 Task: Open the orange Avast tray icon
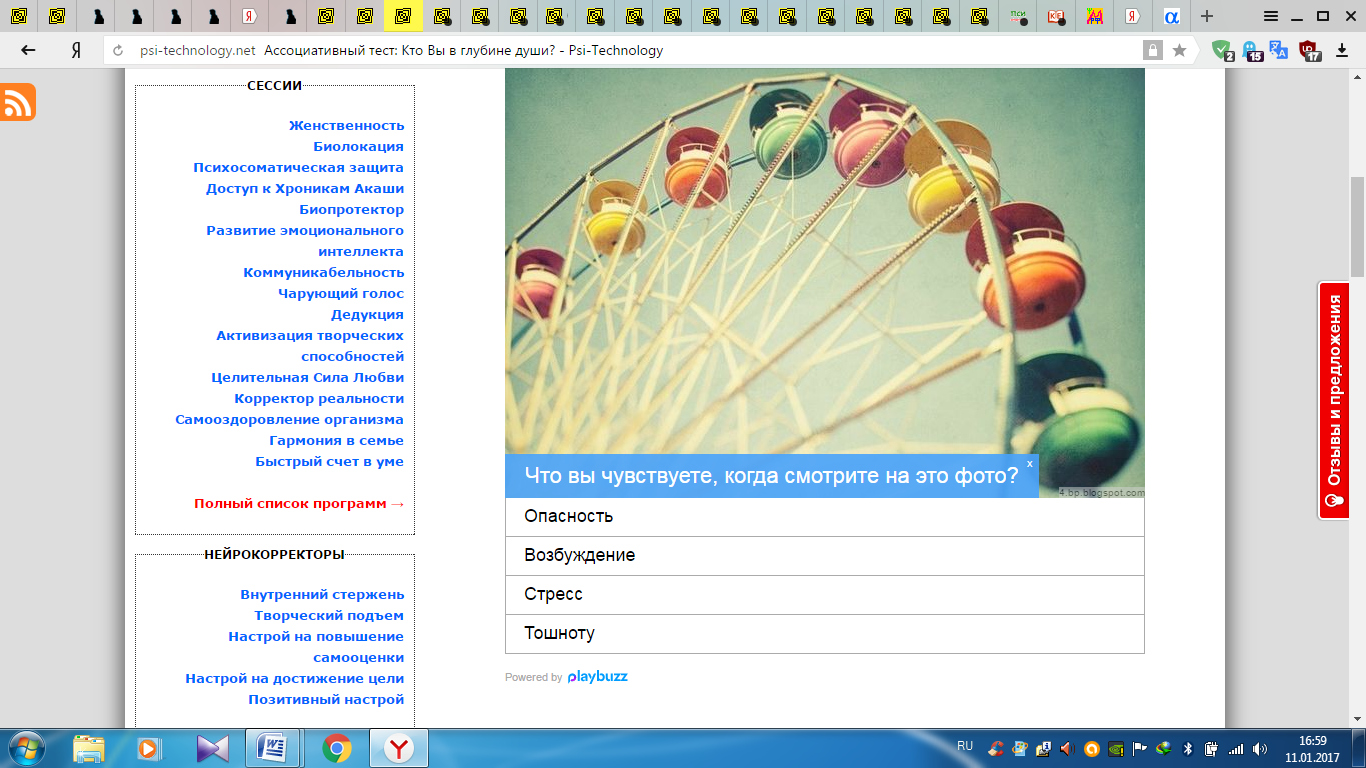point(1092,748)
